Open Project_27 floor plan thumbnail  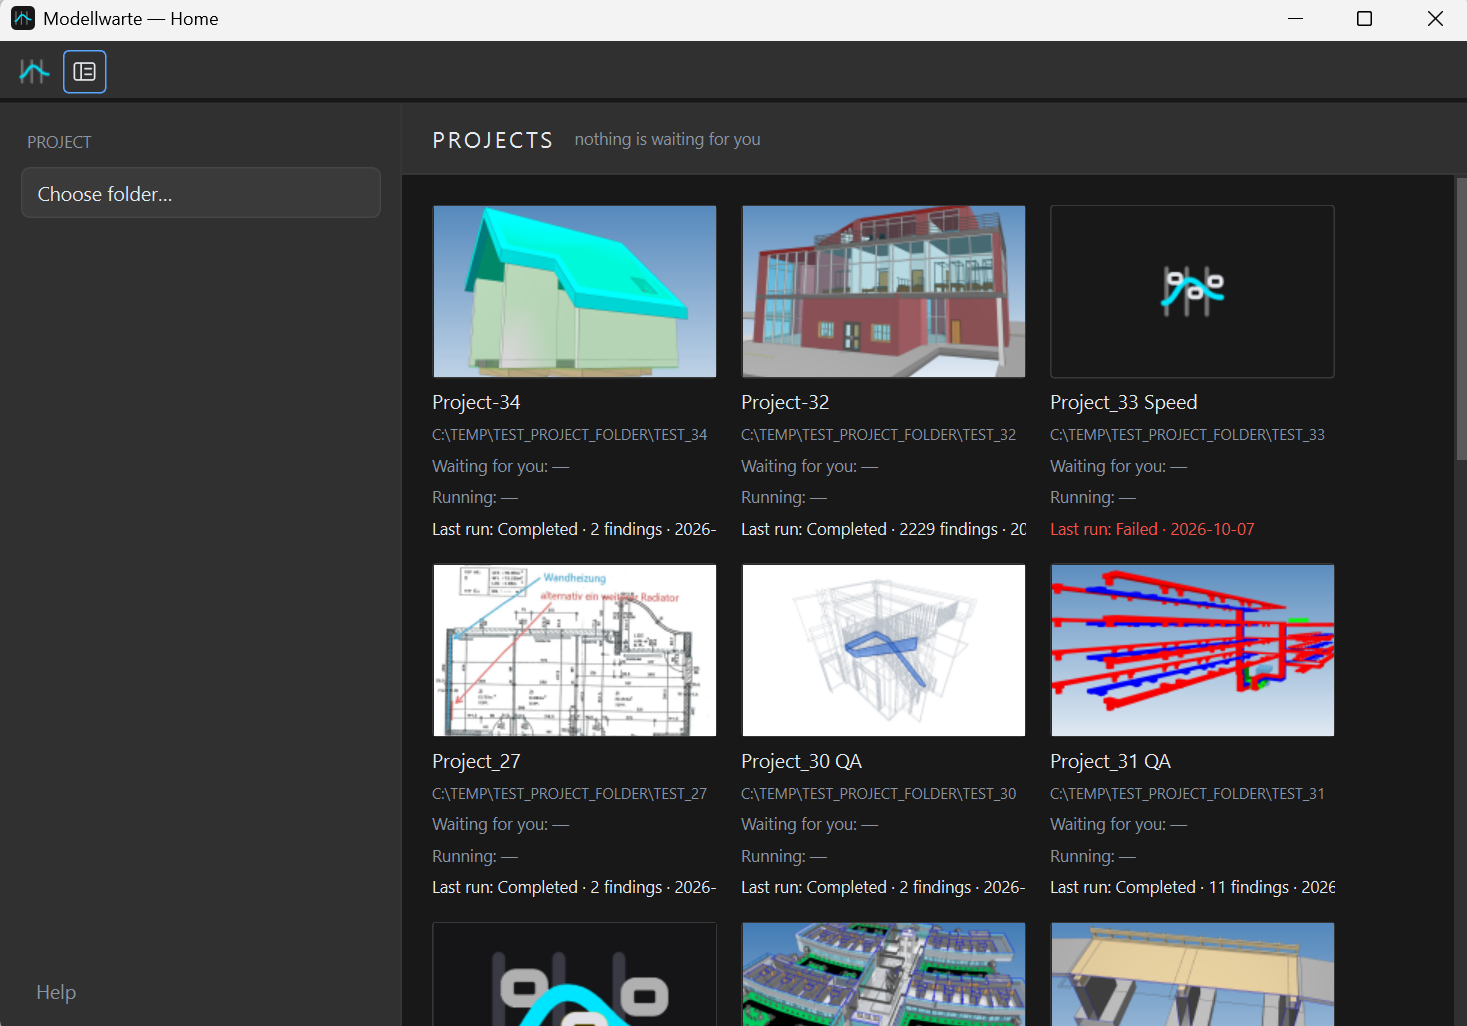click(574, 650)
